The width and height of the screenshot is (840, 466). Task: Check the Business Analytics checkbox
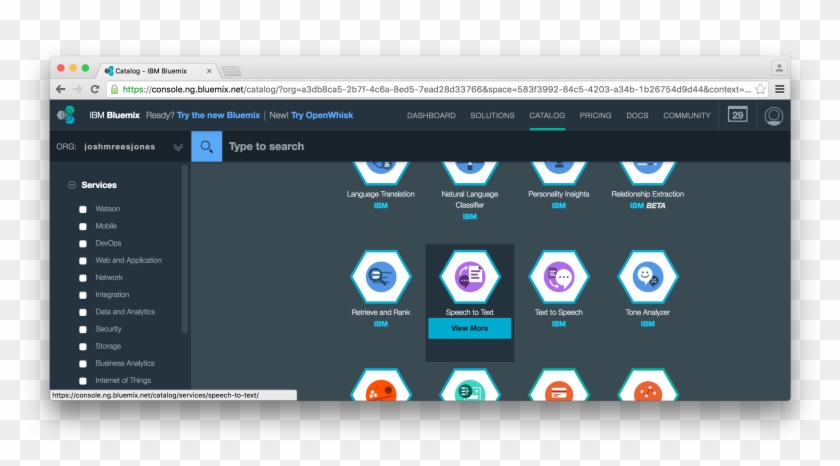click(x=83, y=364)
